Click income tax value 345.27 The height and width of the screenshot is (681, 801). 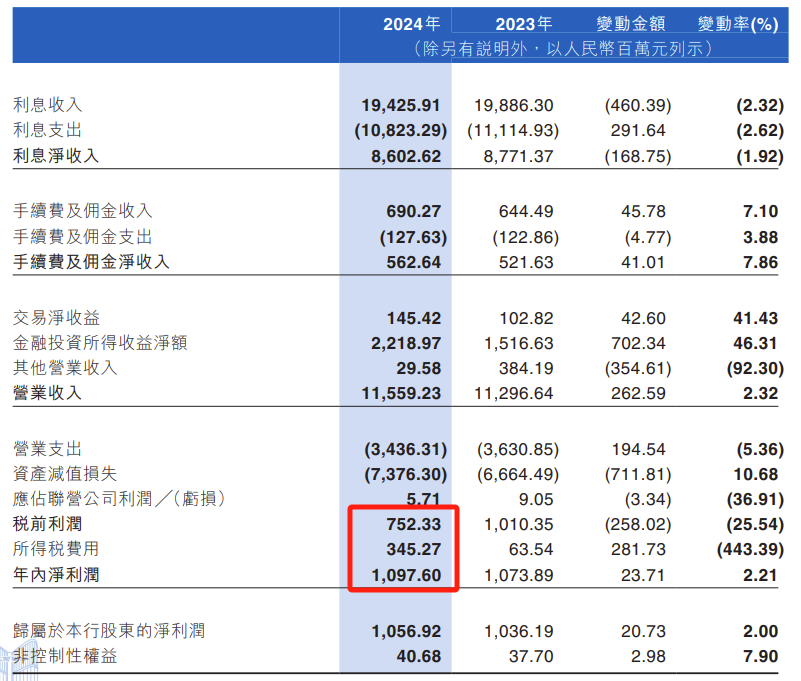click(413, 549)
